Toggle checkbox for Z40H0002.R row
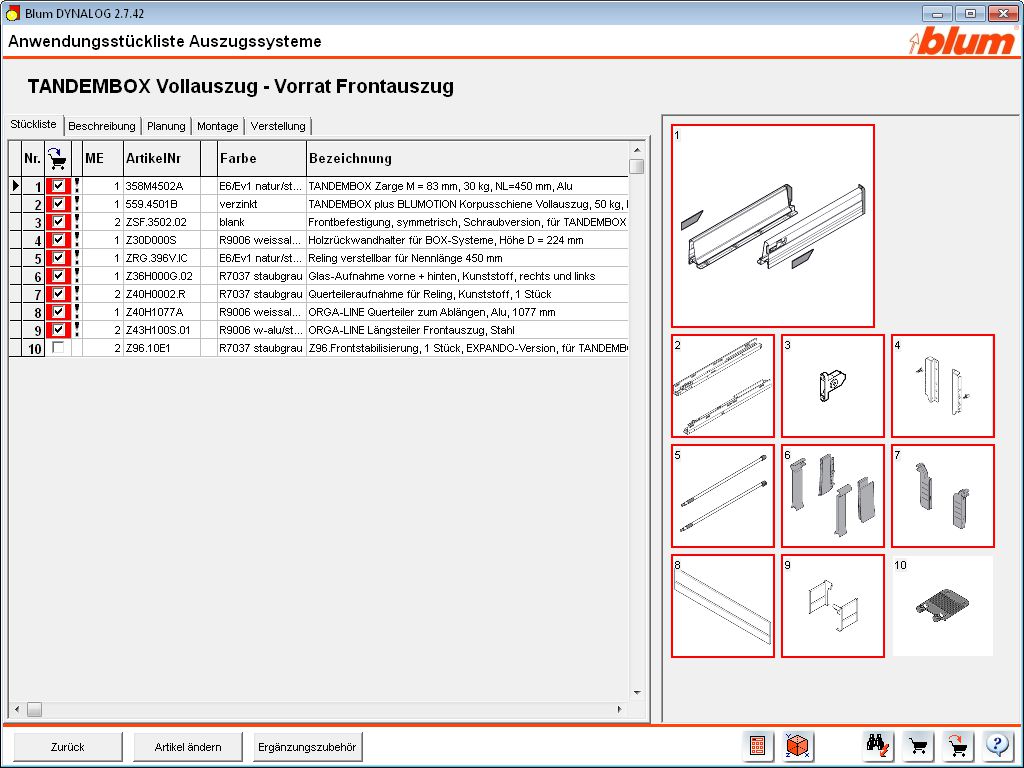This screenshot has height=768, width=1024. coord(58,293)
